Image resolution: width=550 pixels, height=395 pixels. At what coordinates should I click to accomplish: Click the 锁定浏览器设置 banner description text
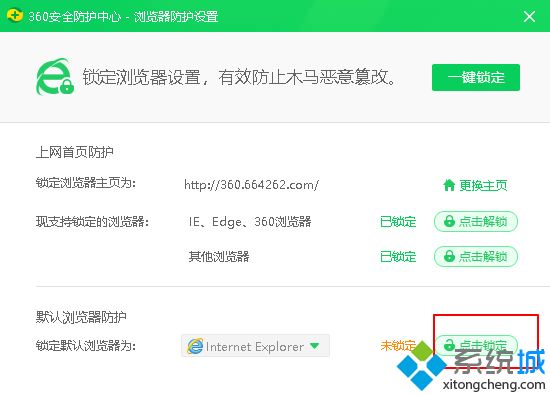tap(240, 77)
